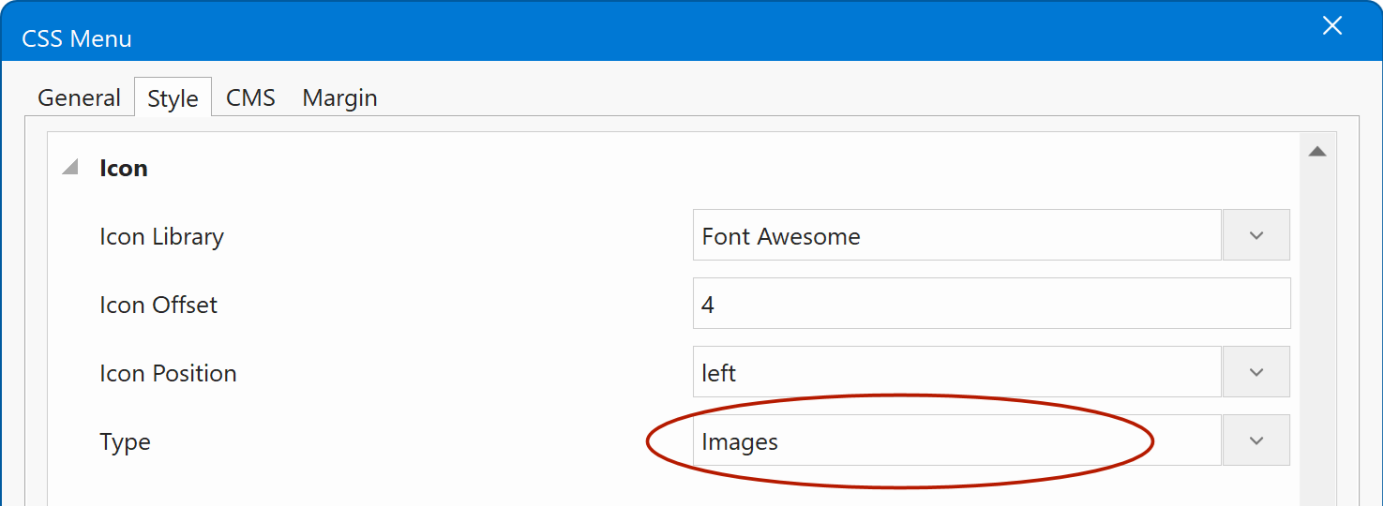Click the Type property label
Image resolution: width=1384 pixels, height=507 pixels.
point(125,442)
